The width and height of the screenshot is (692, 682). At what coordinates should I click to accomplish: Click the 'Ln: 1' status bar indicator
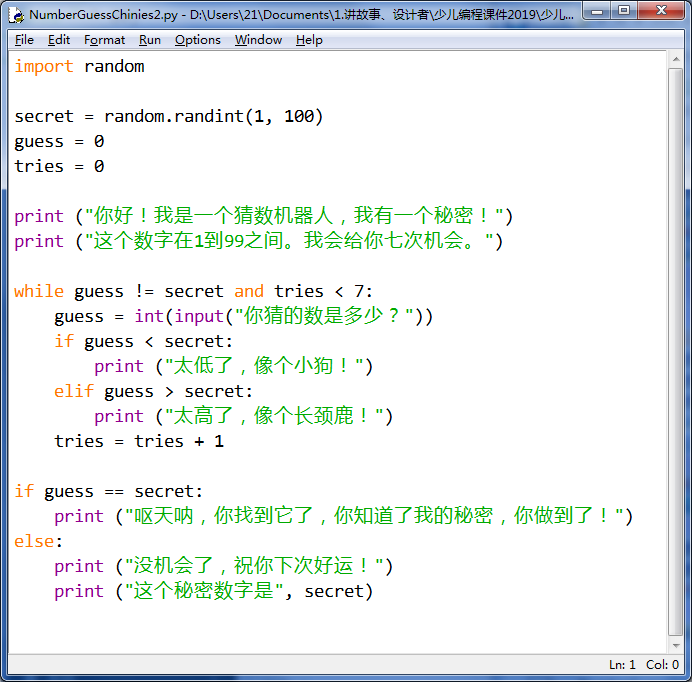coord(622,665)
